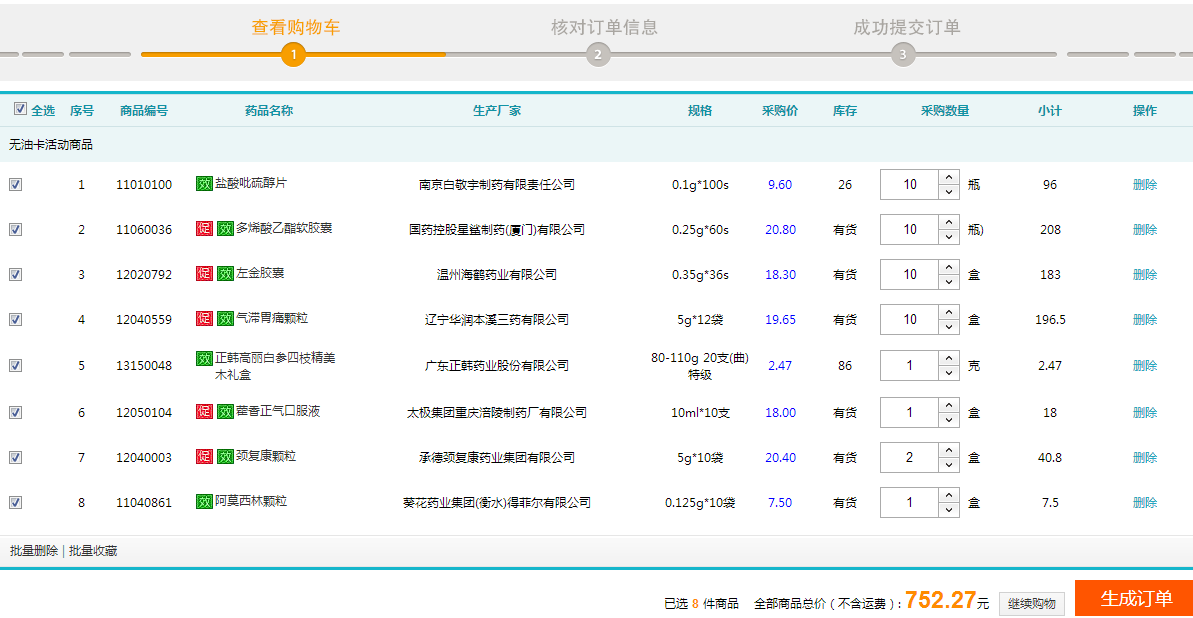Delete item 8 阿莫西林颗粒 via 删除

click(x=1144, y=502)
